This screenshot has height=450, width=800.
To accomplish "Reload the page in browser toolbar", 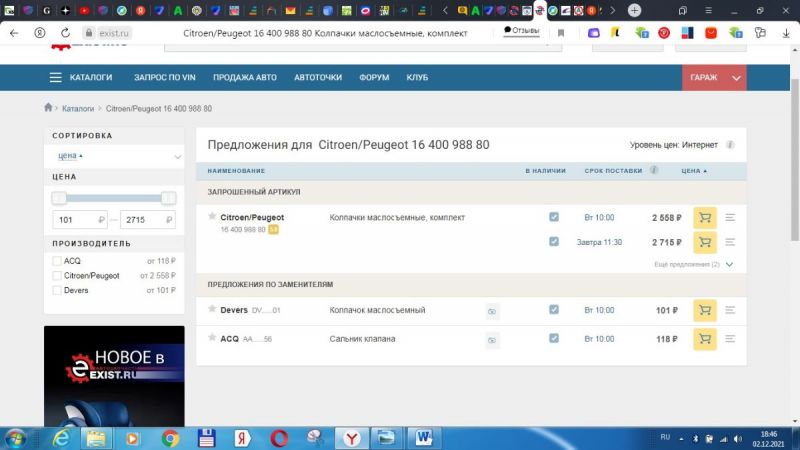I will [x=65, y=33].
